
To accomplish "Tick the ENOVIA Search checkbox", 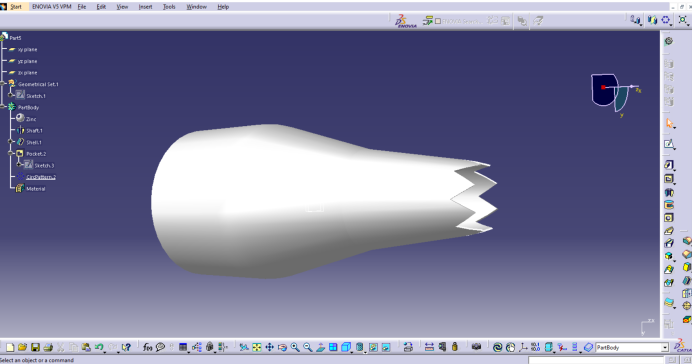I will [x=438, y=21].
